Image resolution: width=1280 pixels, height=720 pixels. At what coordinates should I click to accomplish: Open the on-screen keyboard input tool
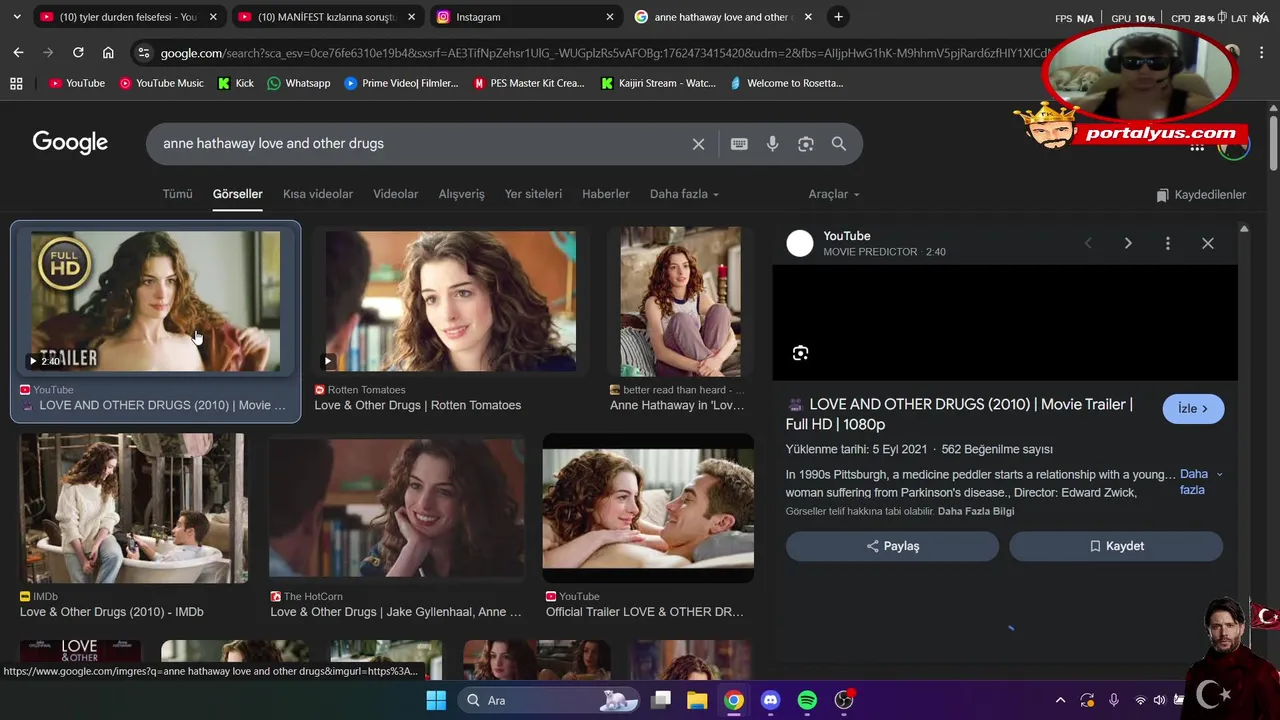coord(739,144)
